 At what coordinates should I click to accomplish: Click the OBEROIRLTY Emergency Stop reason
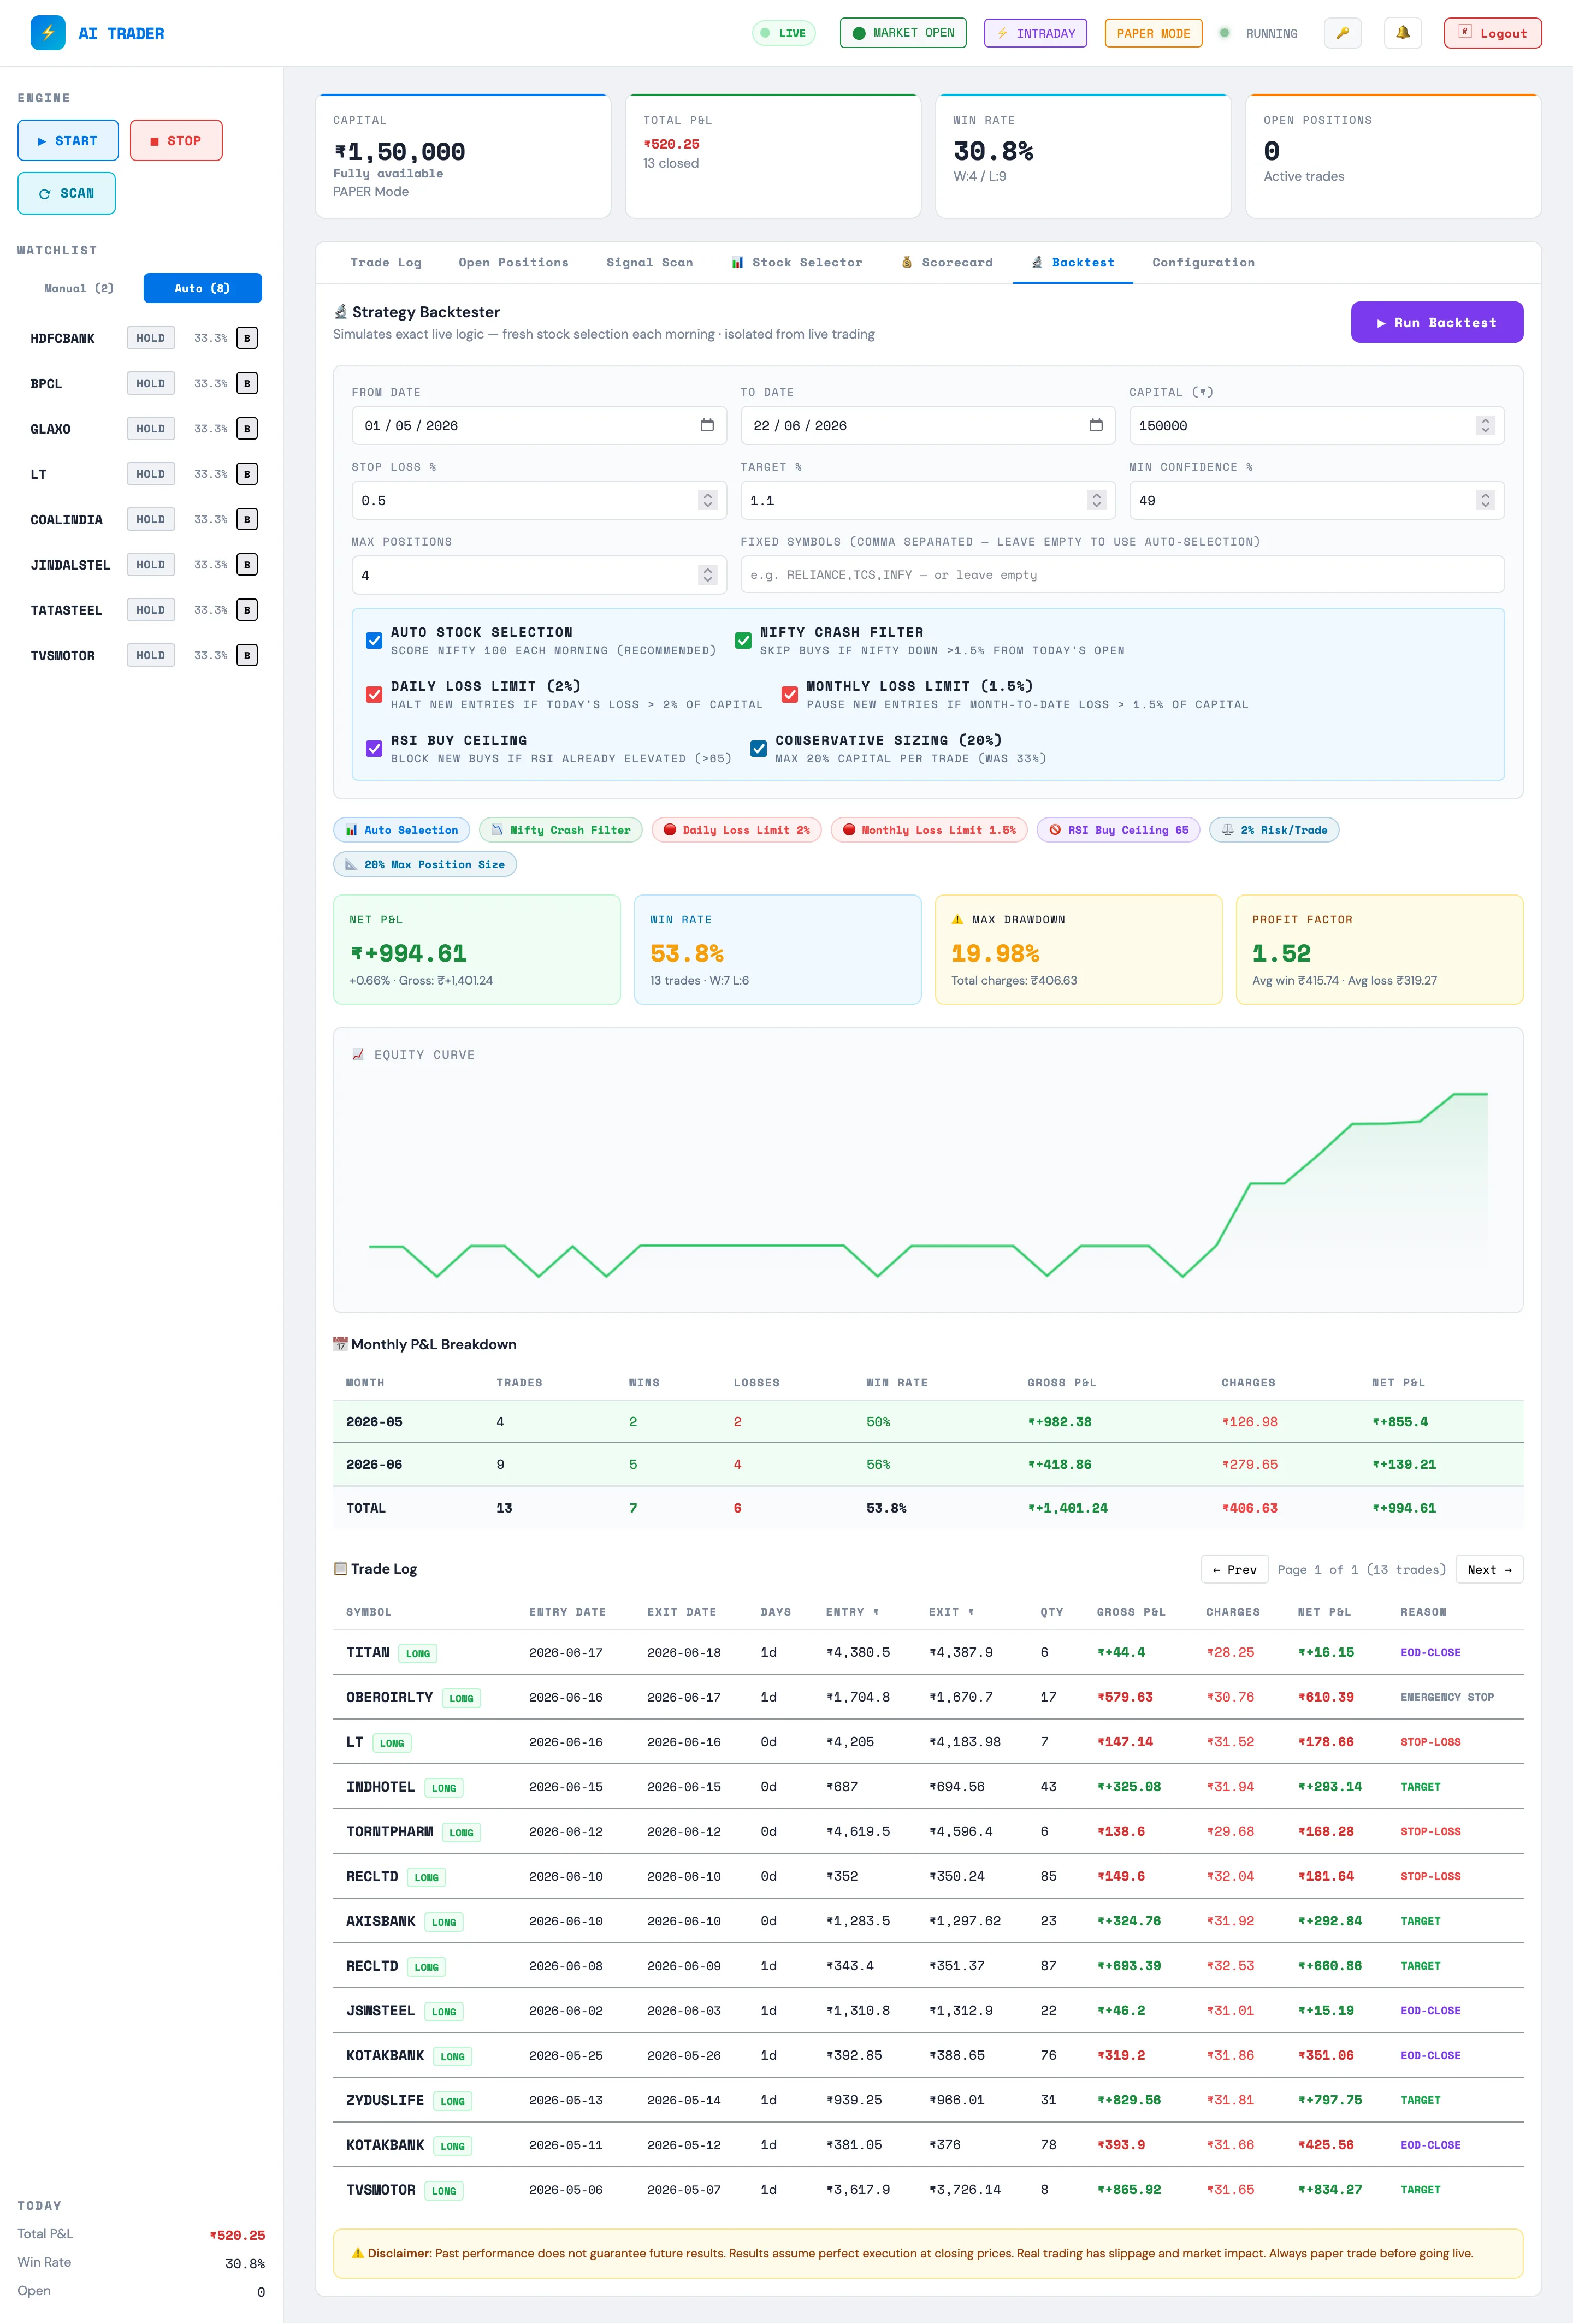click(1446, 1697)
